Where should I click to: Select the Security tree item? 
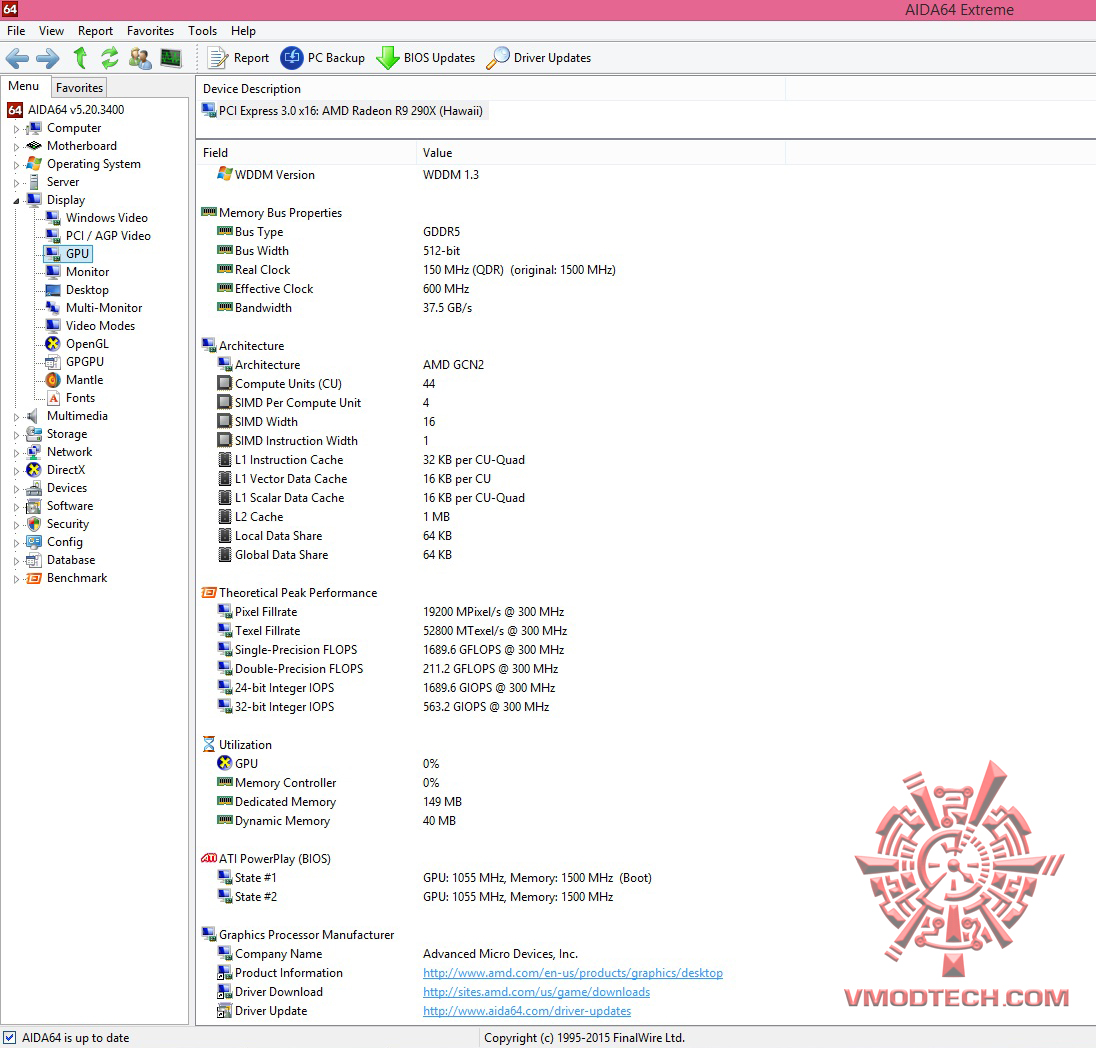[67, 524]
